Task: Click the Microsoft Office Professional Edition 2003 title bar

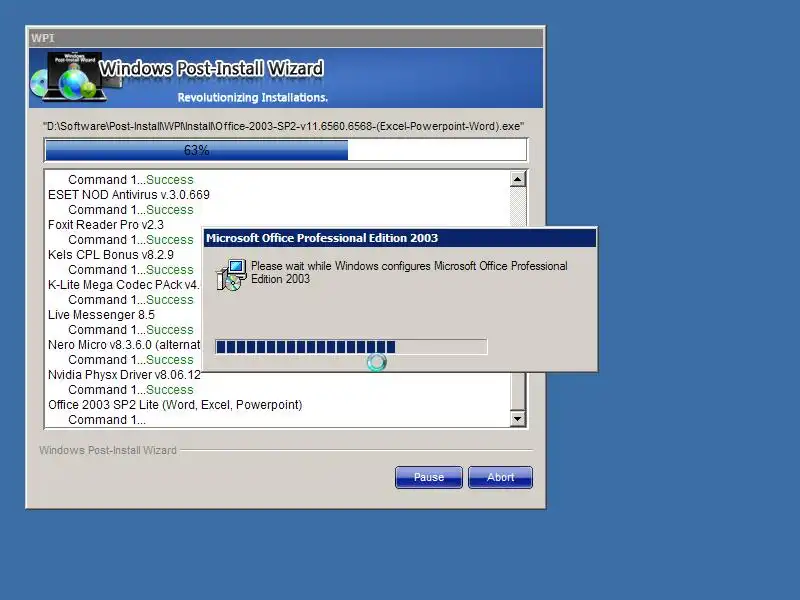Action: 399,238
